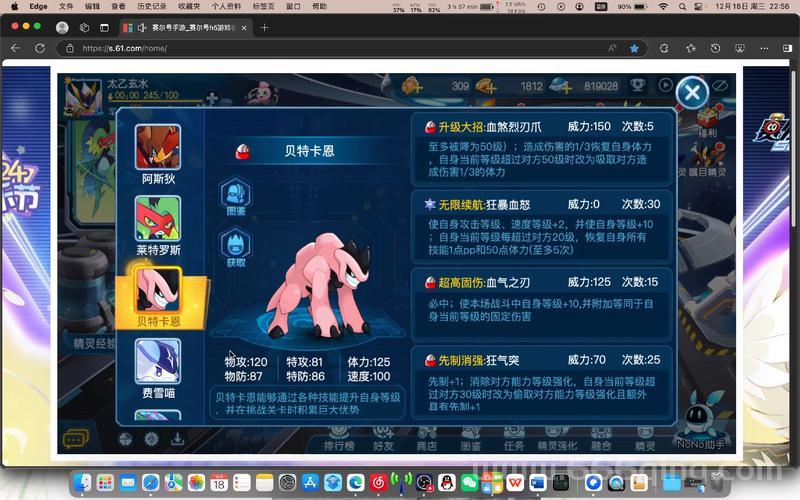
Task: Click the trophy icon in game header
Action: (637, 85)
